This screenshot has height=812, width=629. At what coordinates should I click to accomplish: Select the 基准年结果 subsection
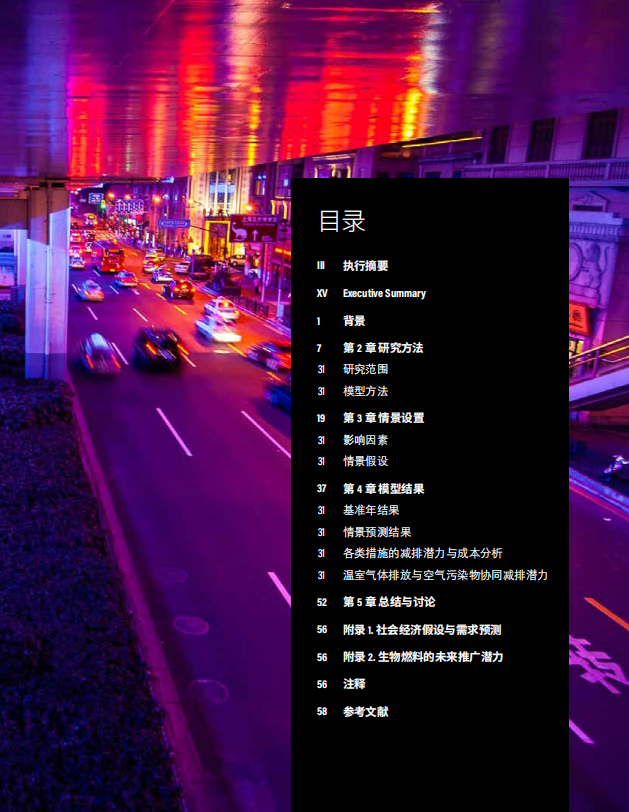coord(371,510)
